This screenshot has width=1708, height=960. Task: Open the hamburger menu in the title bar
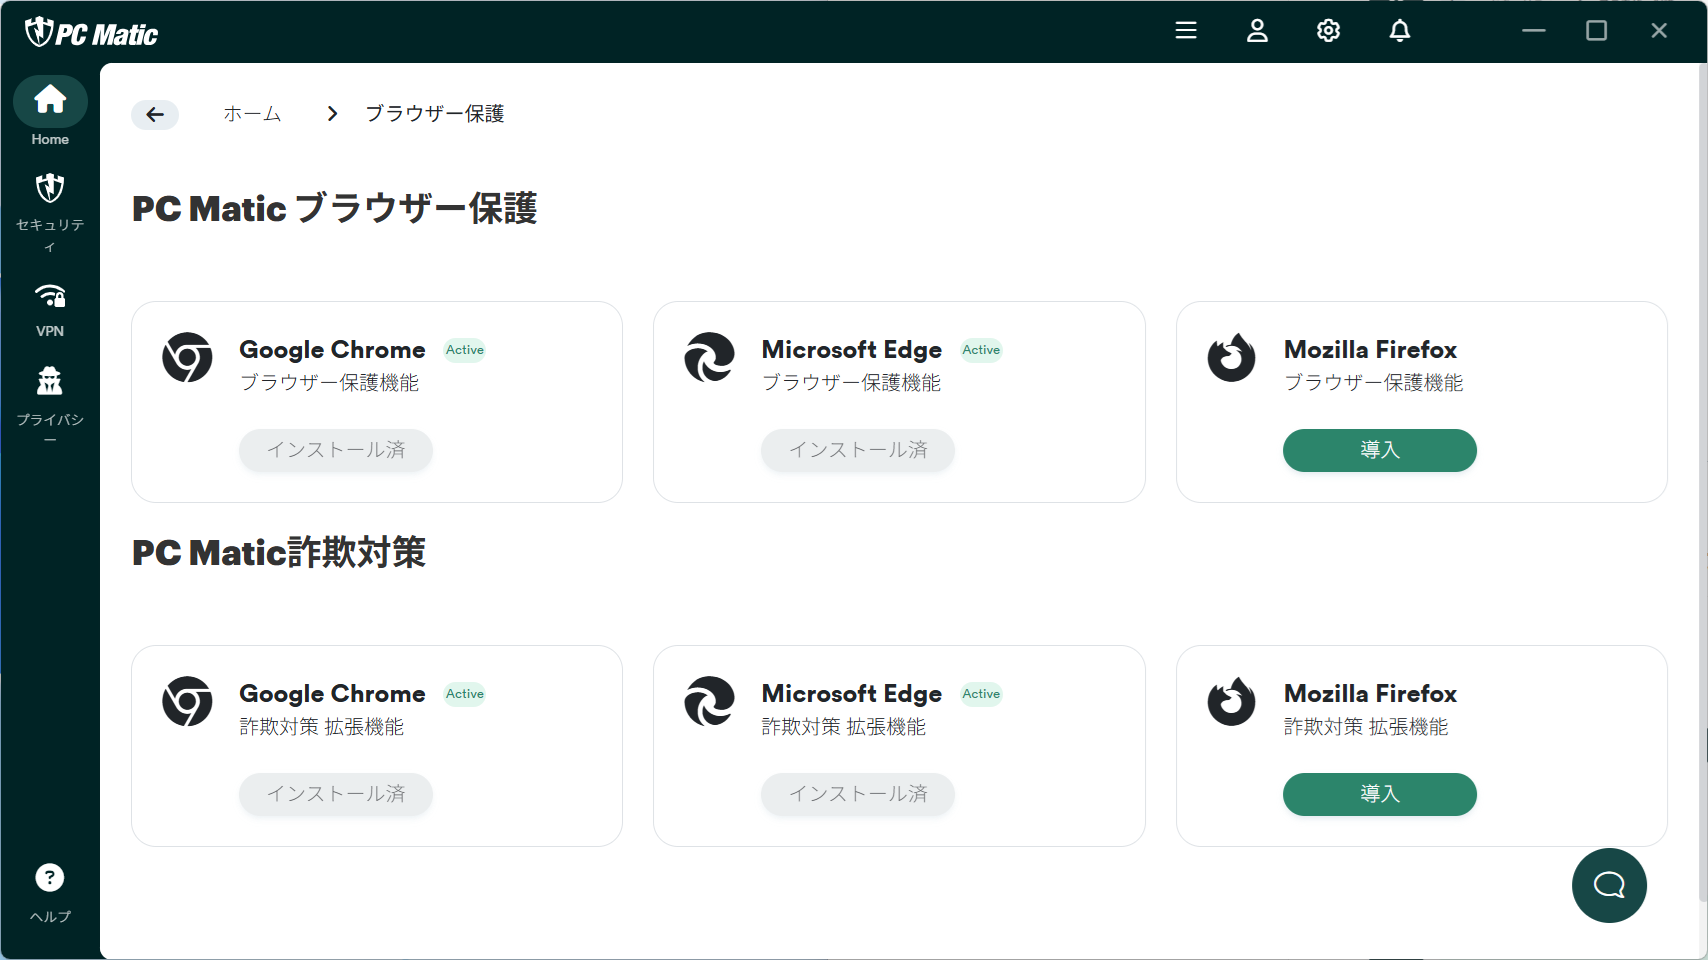(1186, 31)
